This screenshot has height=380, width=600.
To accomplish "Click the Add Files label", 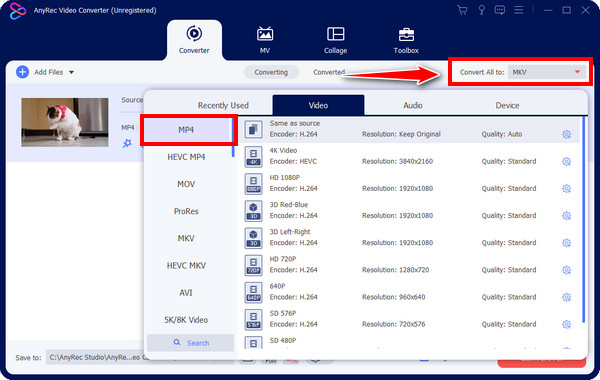I will pyautogui.click(x=49, y=72).
